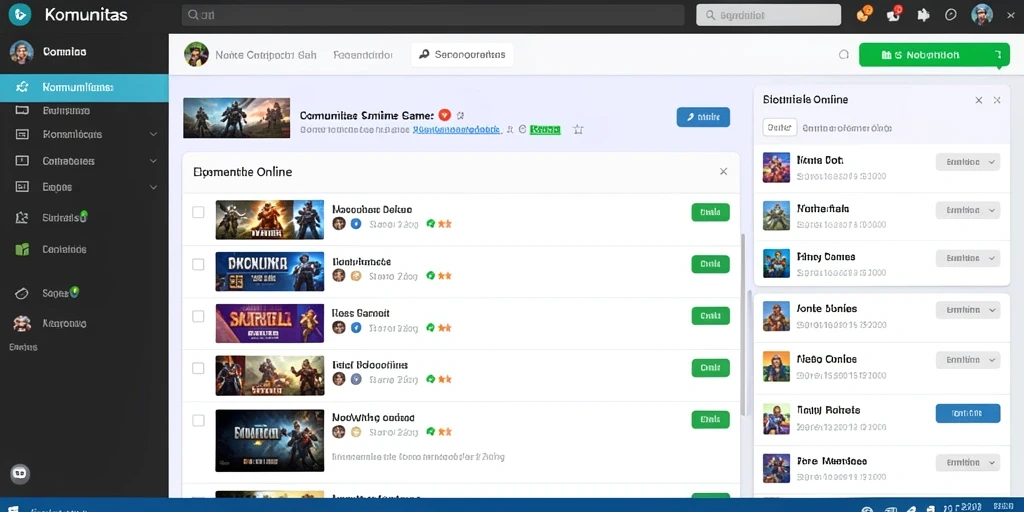Viewport: 1024px width, 512px height.
Task: Expand the fifth sidebar item chevron
Action: pyautogui.click(x=153, y=187)
